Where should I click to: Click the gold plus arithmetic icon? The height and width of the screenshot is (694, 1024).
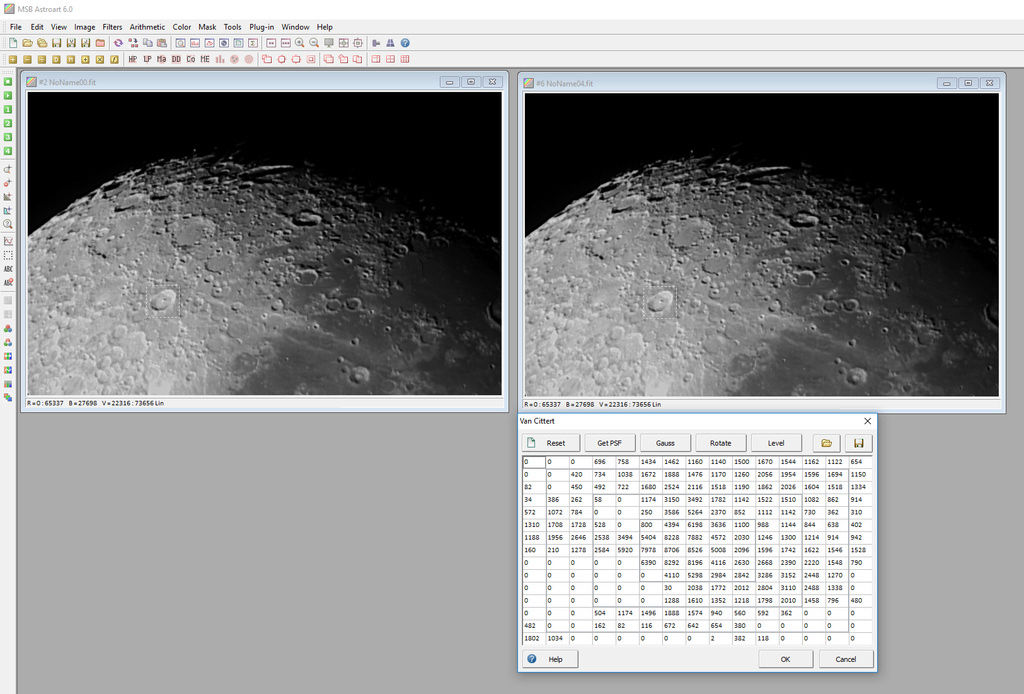(x=13, y=59)
